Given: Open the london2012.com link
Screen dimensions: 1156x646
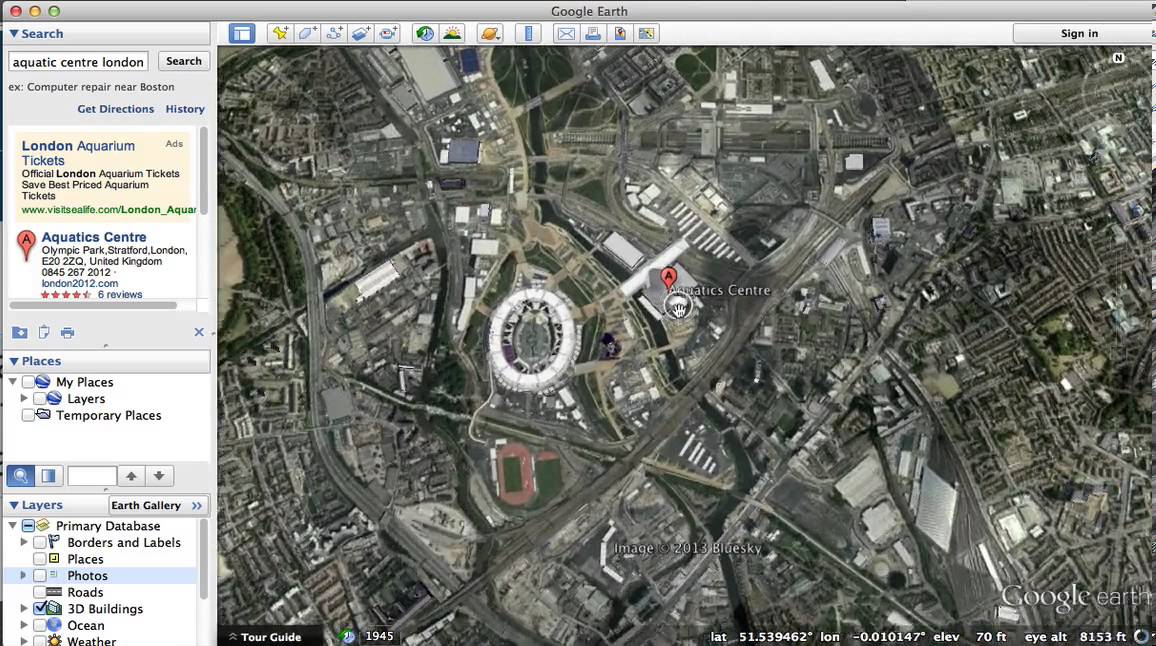Looking at the screenshot, I should click(80, 283).
